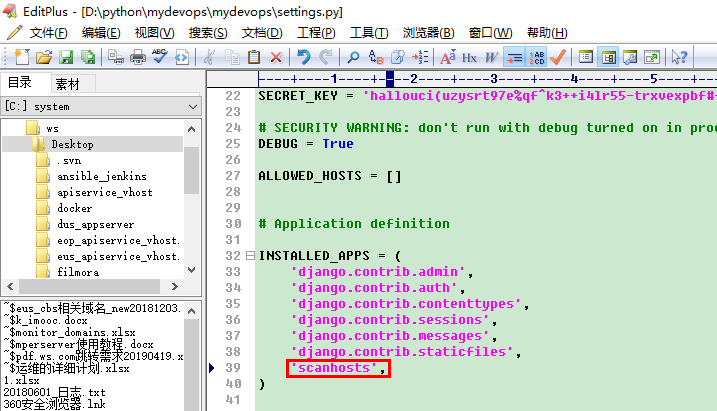Select file 20180601_日志.txt

click(54, 392)
